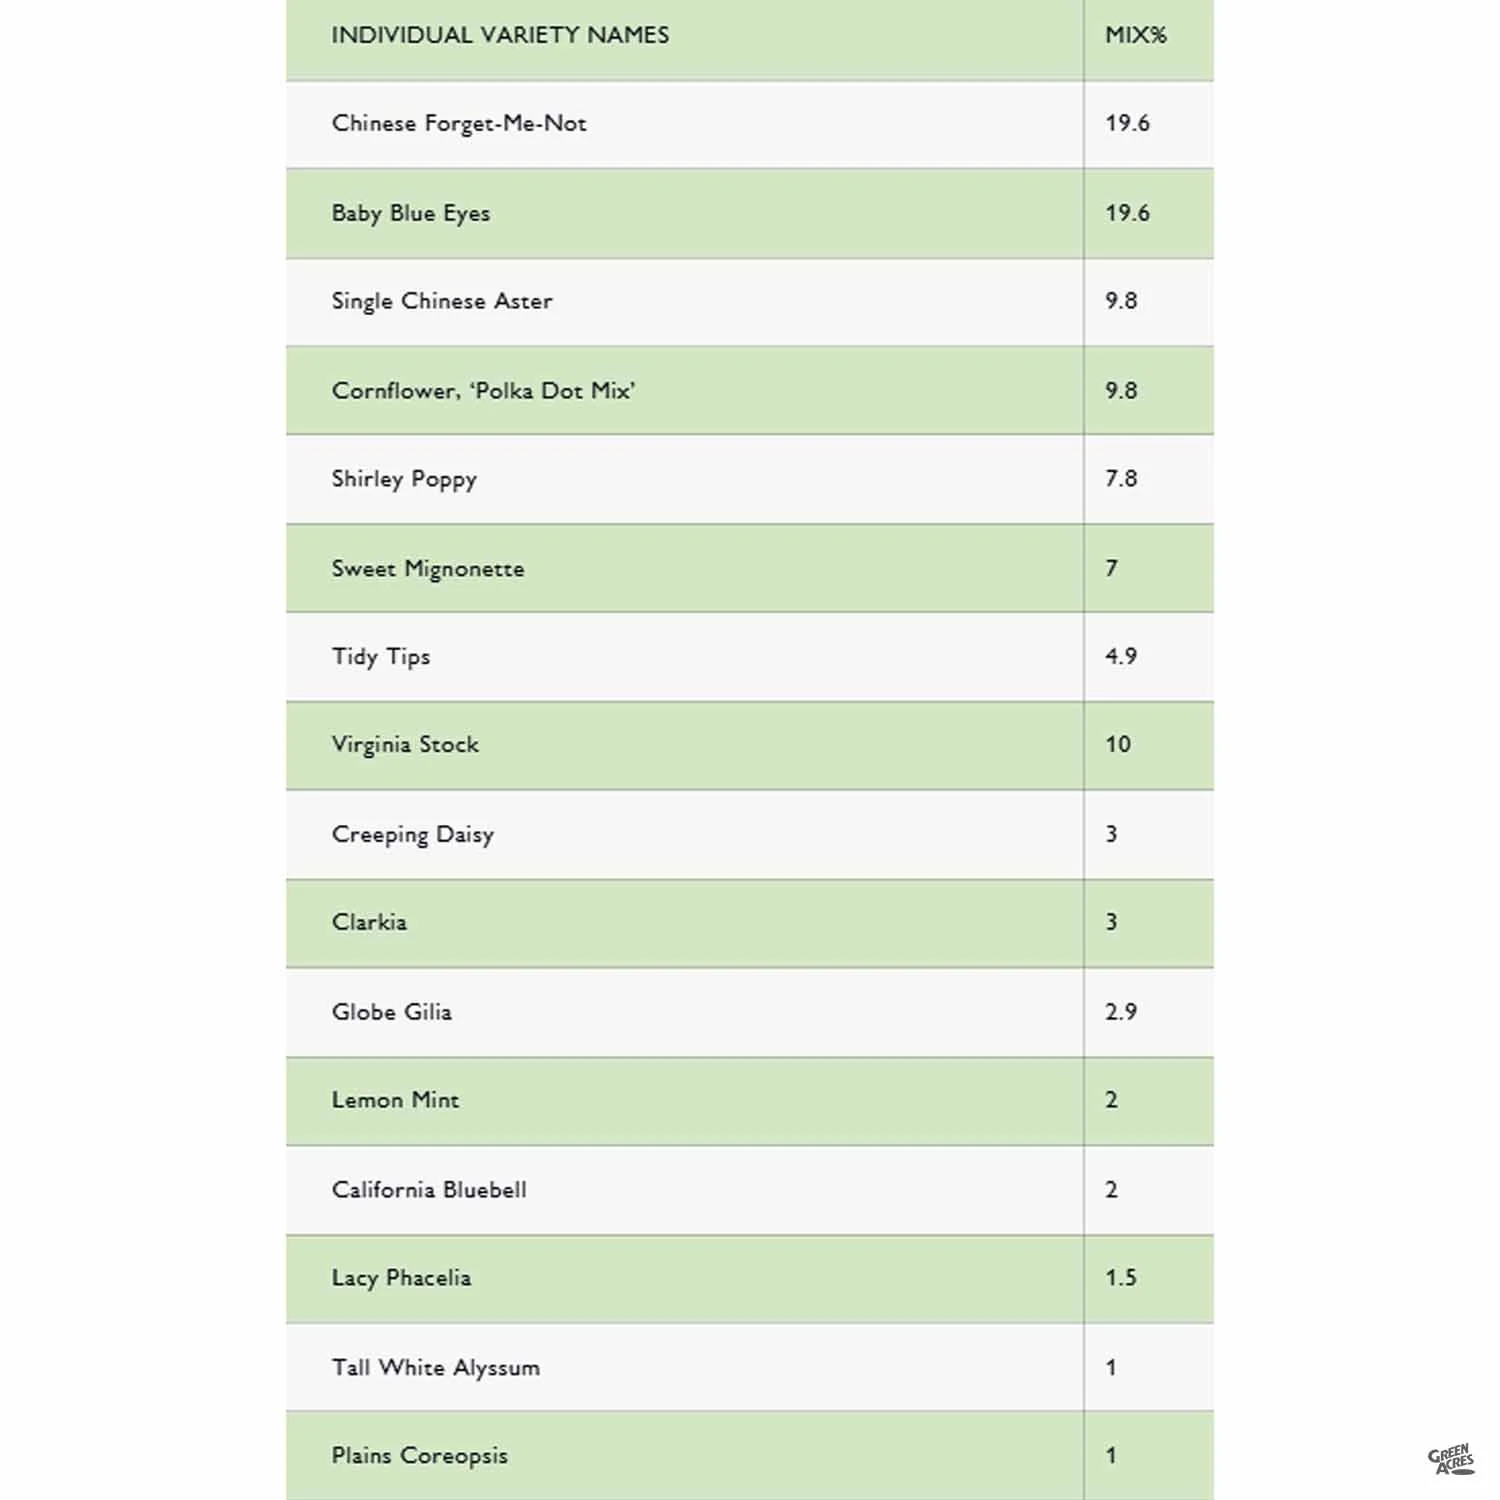1500x1500 pixels.
Task: Select California Bluebell in the table
Action: click(x=429, y=1190)
